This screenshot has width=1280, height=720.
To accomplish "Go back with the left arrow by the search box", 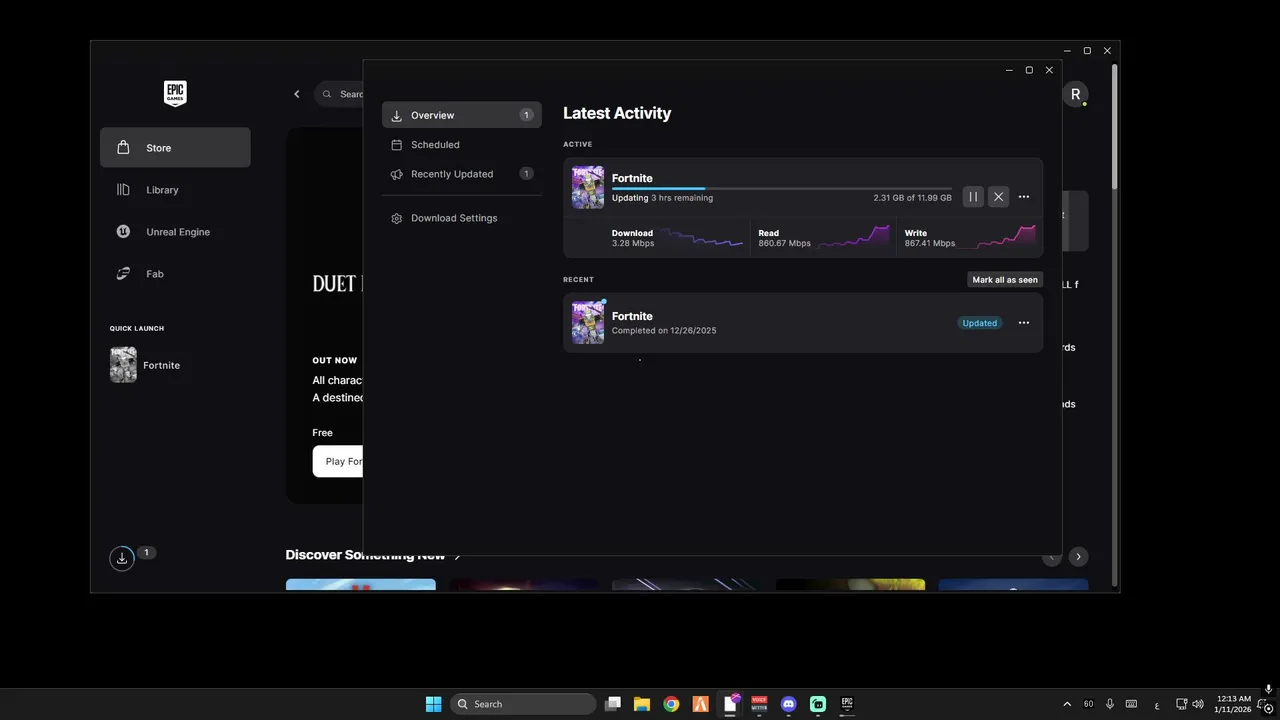I will (296, 94).
